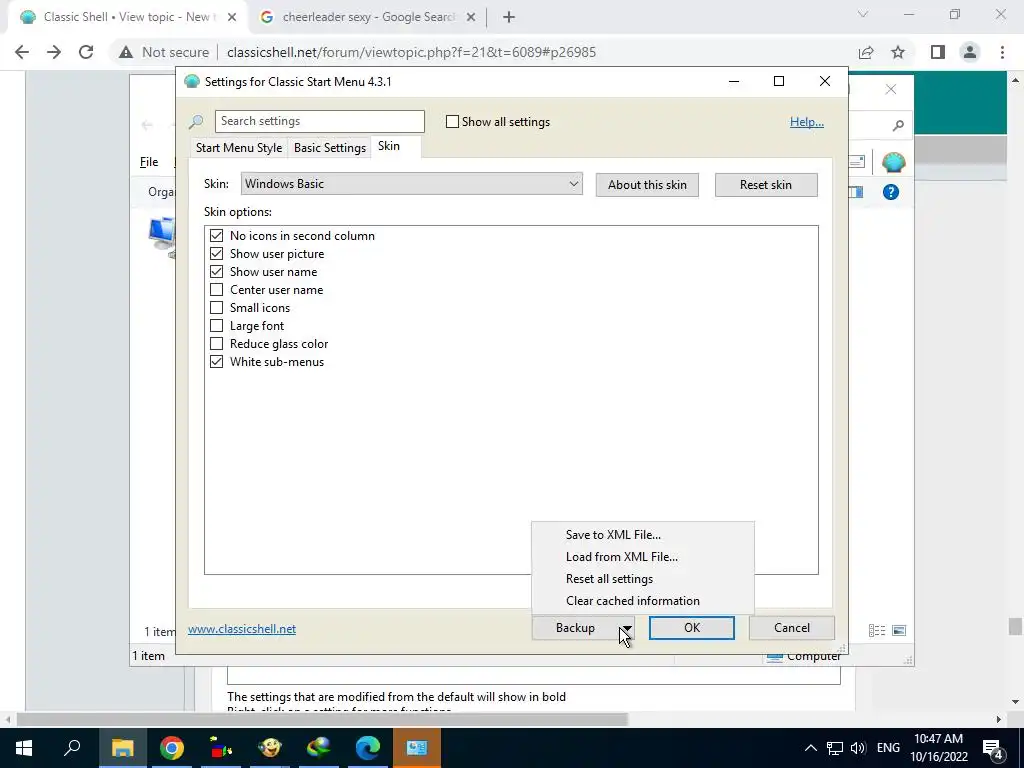Open Chrome side panel icon
The width and height of the screenshot is (1024, 768).
pos(938,52)
